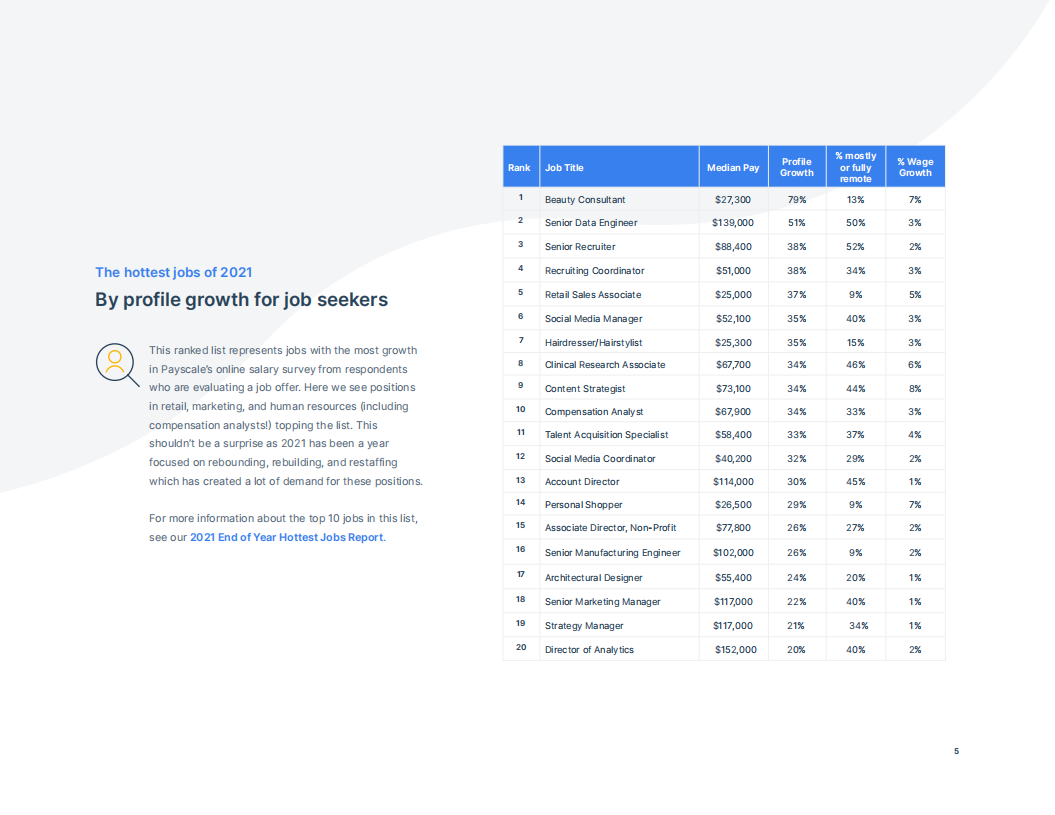This screenshot has width=1055, height=815.
Task: Click the Social Media Manager entry
Action: (593, 319)
